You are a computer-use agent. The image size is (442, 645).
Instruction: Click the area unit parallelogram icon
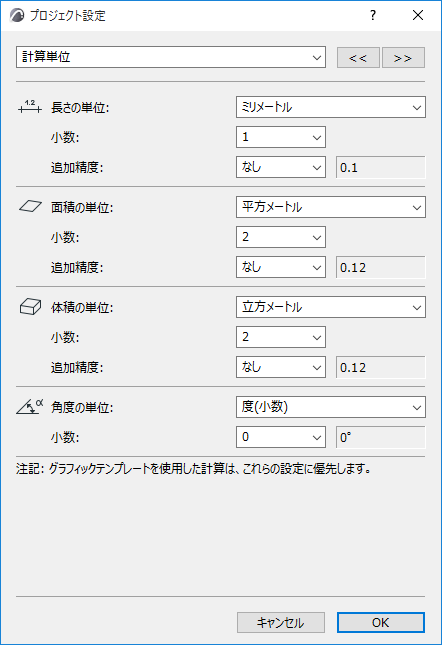point(30,206)
